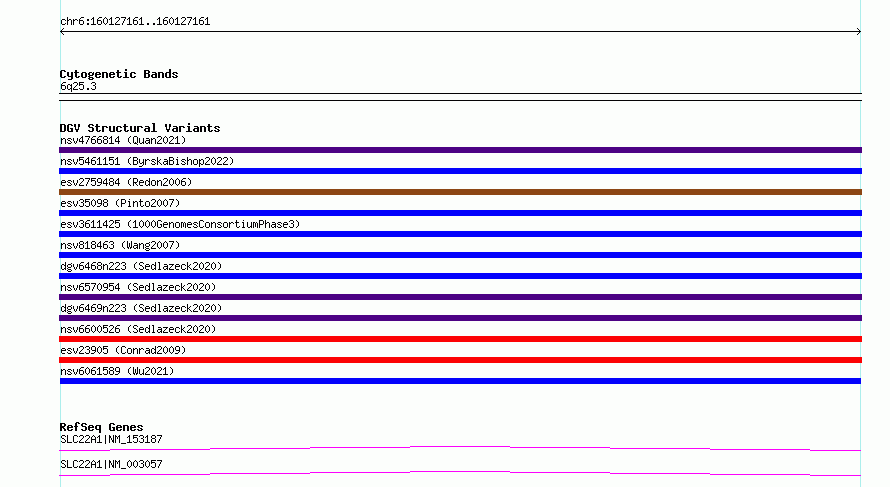
Task: Click the cytogenetic band 6q25.3 bar
Action: coord(460,97)
